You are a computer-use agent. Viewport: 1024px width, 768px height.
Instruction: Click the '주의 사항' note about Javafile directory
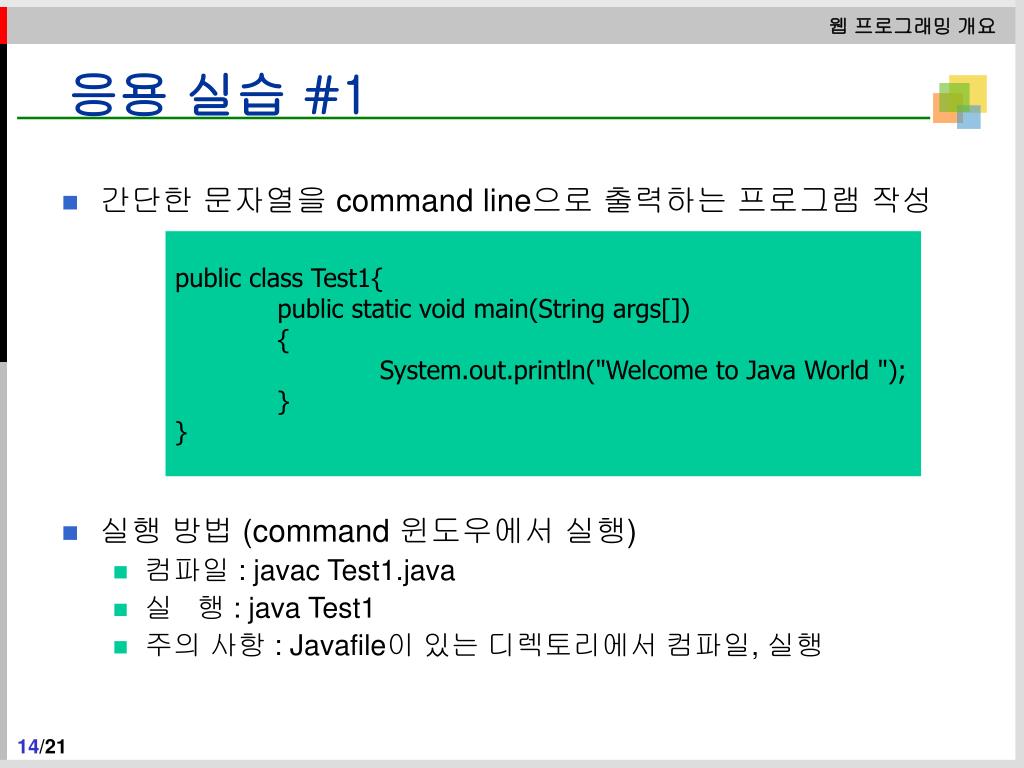pos(483,645)
